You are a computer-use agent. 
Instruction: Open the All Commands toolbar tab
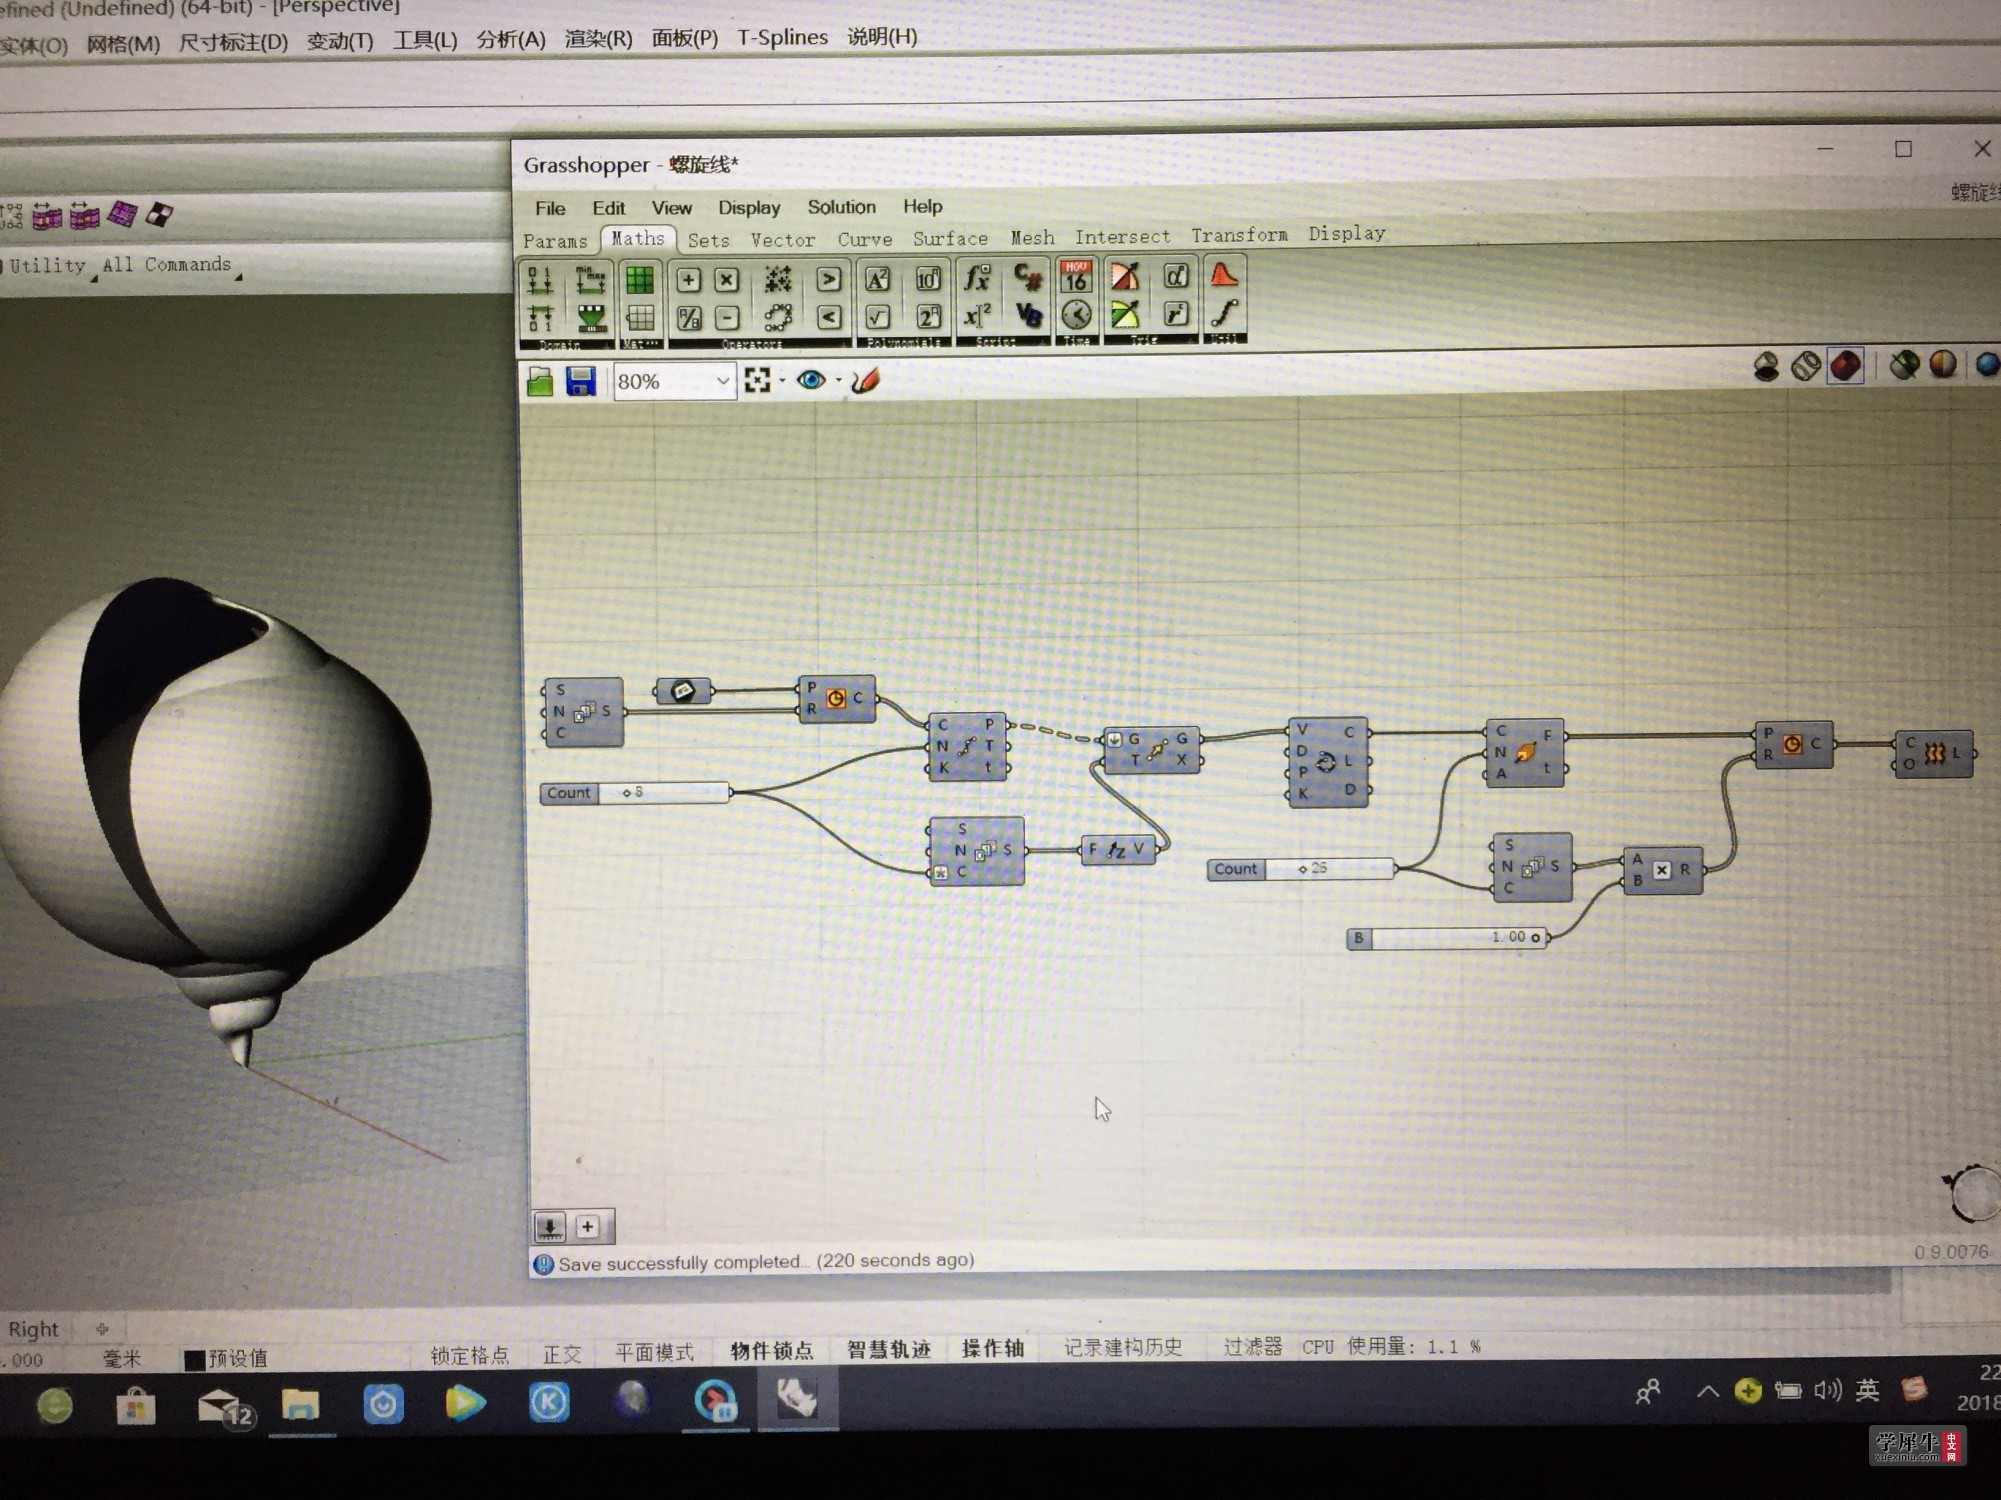[166, 265]
